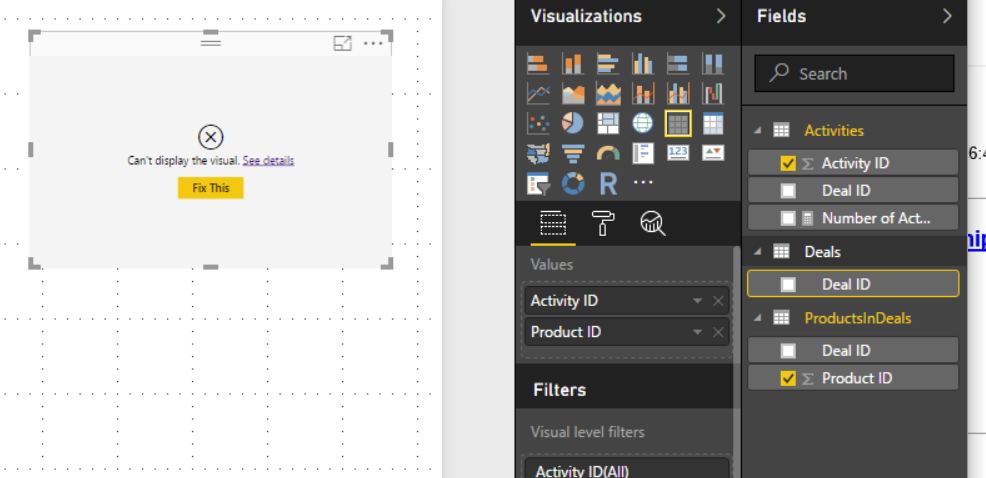This screenshot has width=986, height=478.
Task: Insert a Map globe visualization
Action: 643,123
